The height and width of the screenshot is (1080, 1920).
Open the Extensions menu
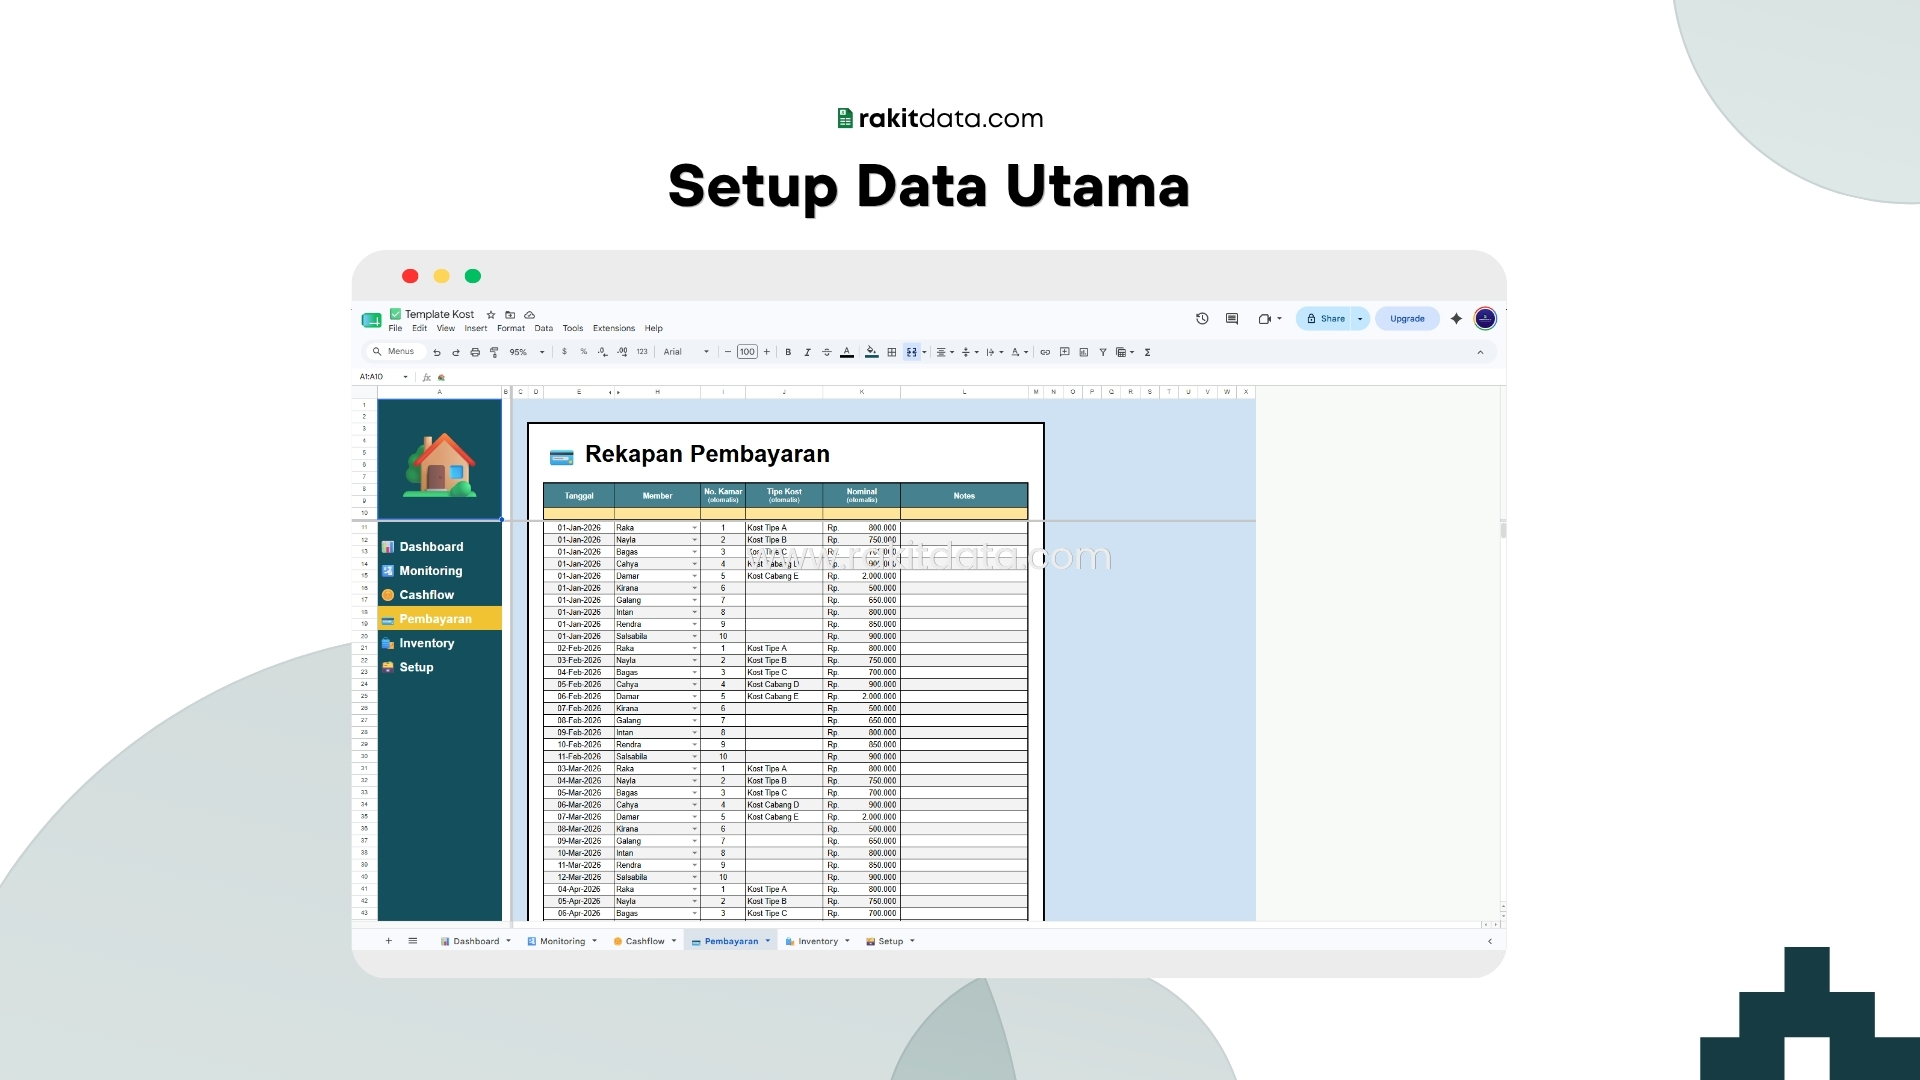614,328
